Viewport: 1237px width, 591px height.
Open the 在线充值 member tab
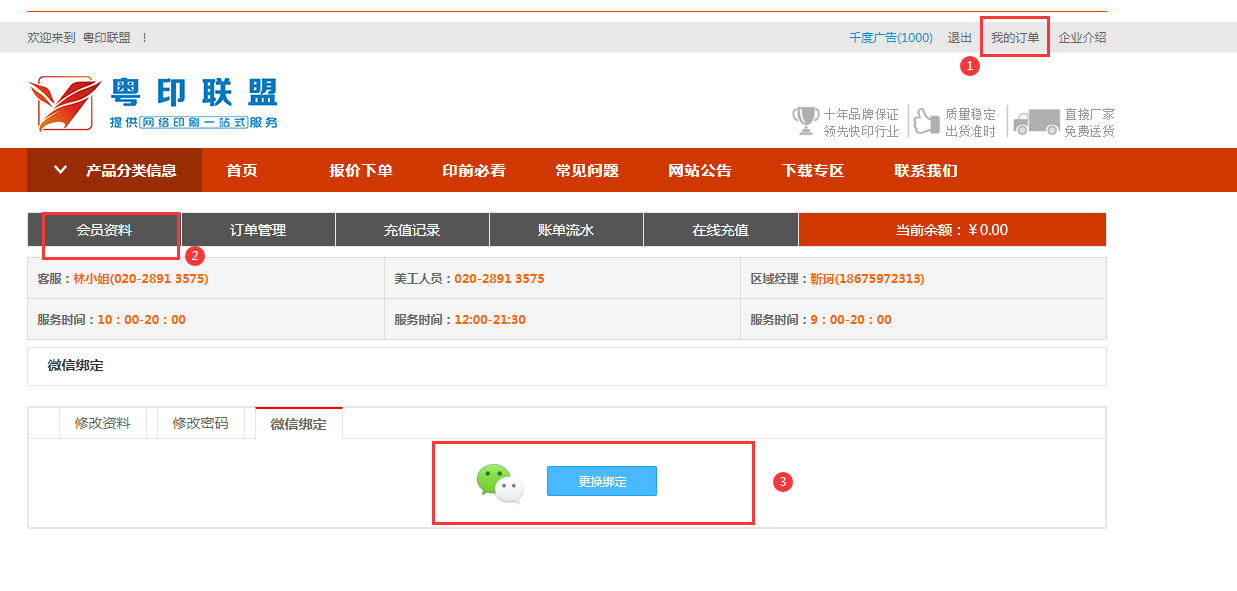pos(720,230)
